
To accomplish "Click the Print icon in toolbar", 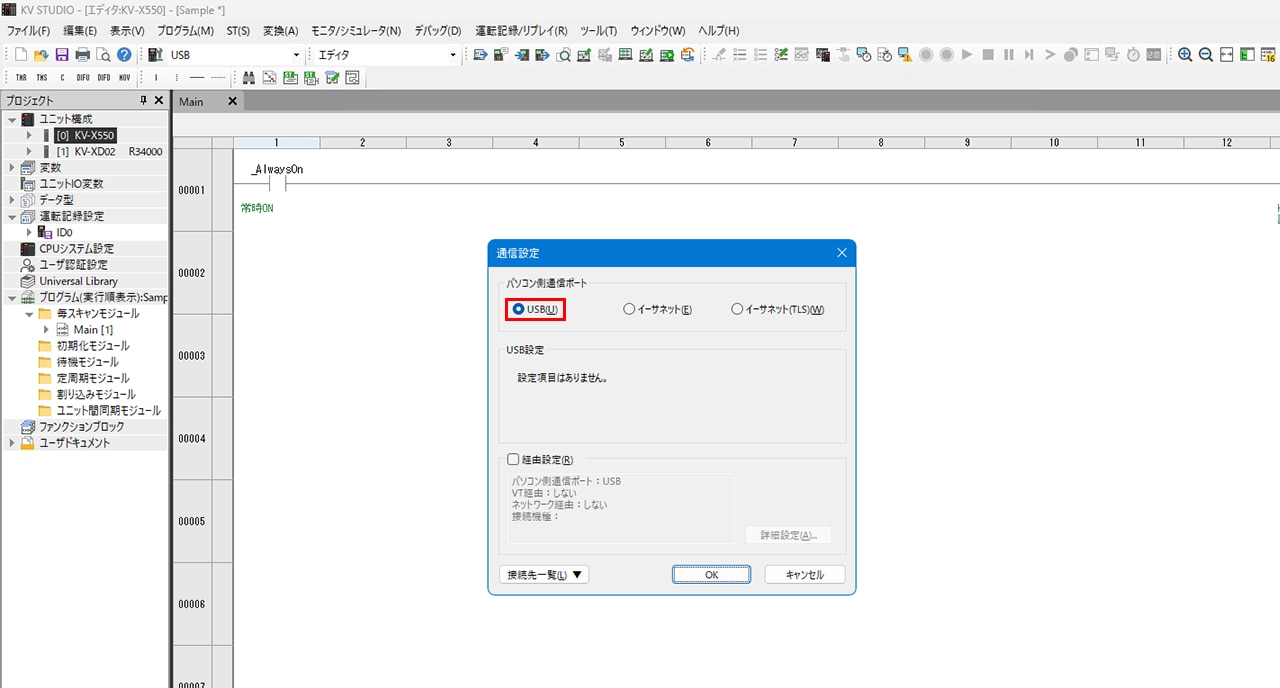I will point(83,55).
